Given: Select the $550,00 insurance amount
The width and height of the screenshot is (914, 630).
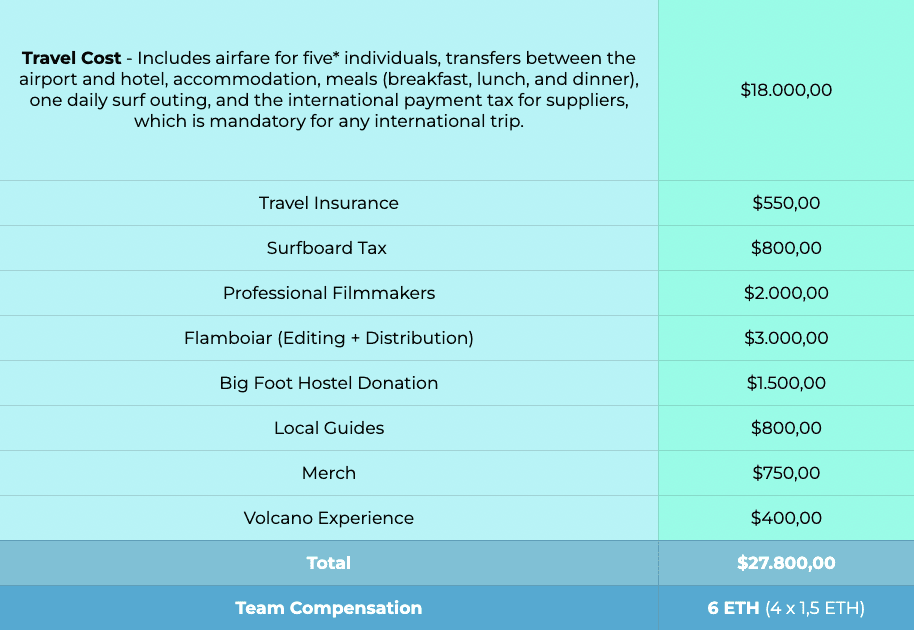Looking at the screenshot, I should click(x=786, y=203).
